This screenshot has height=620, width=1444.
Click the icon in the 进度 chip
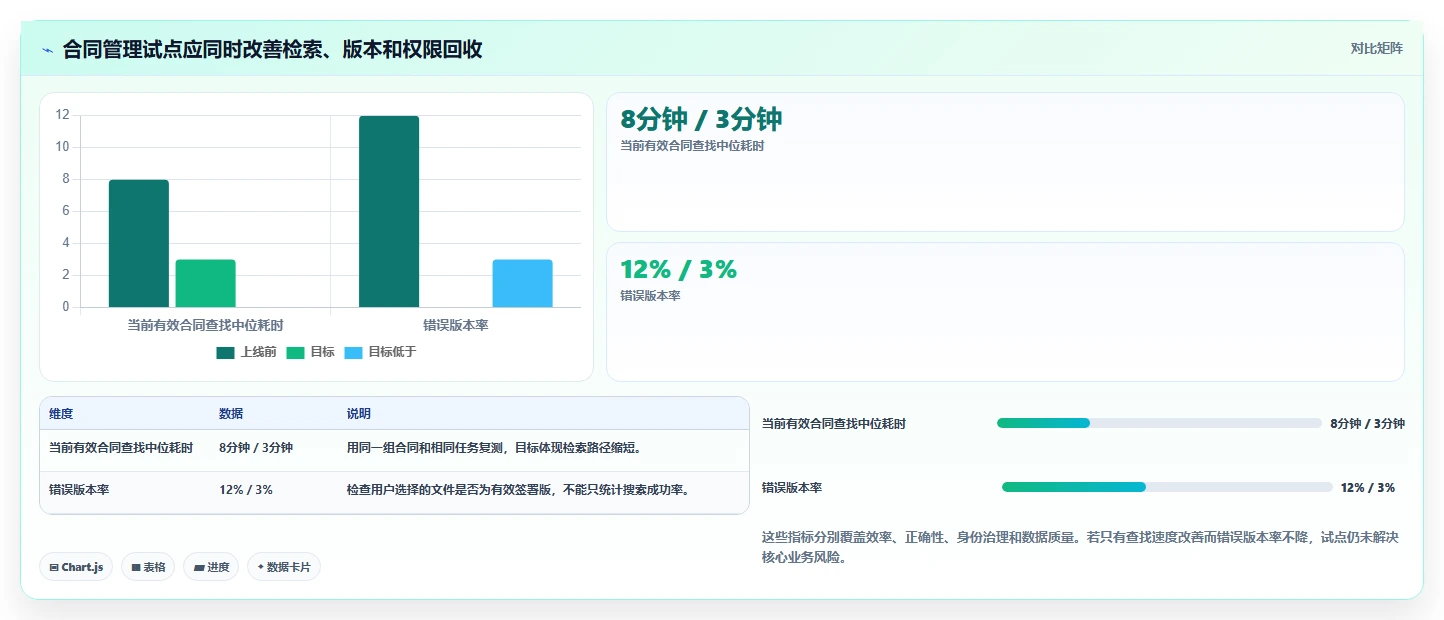tap(199, 567)
